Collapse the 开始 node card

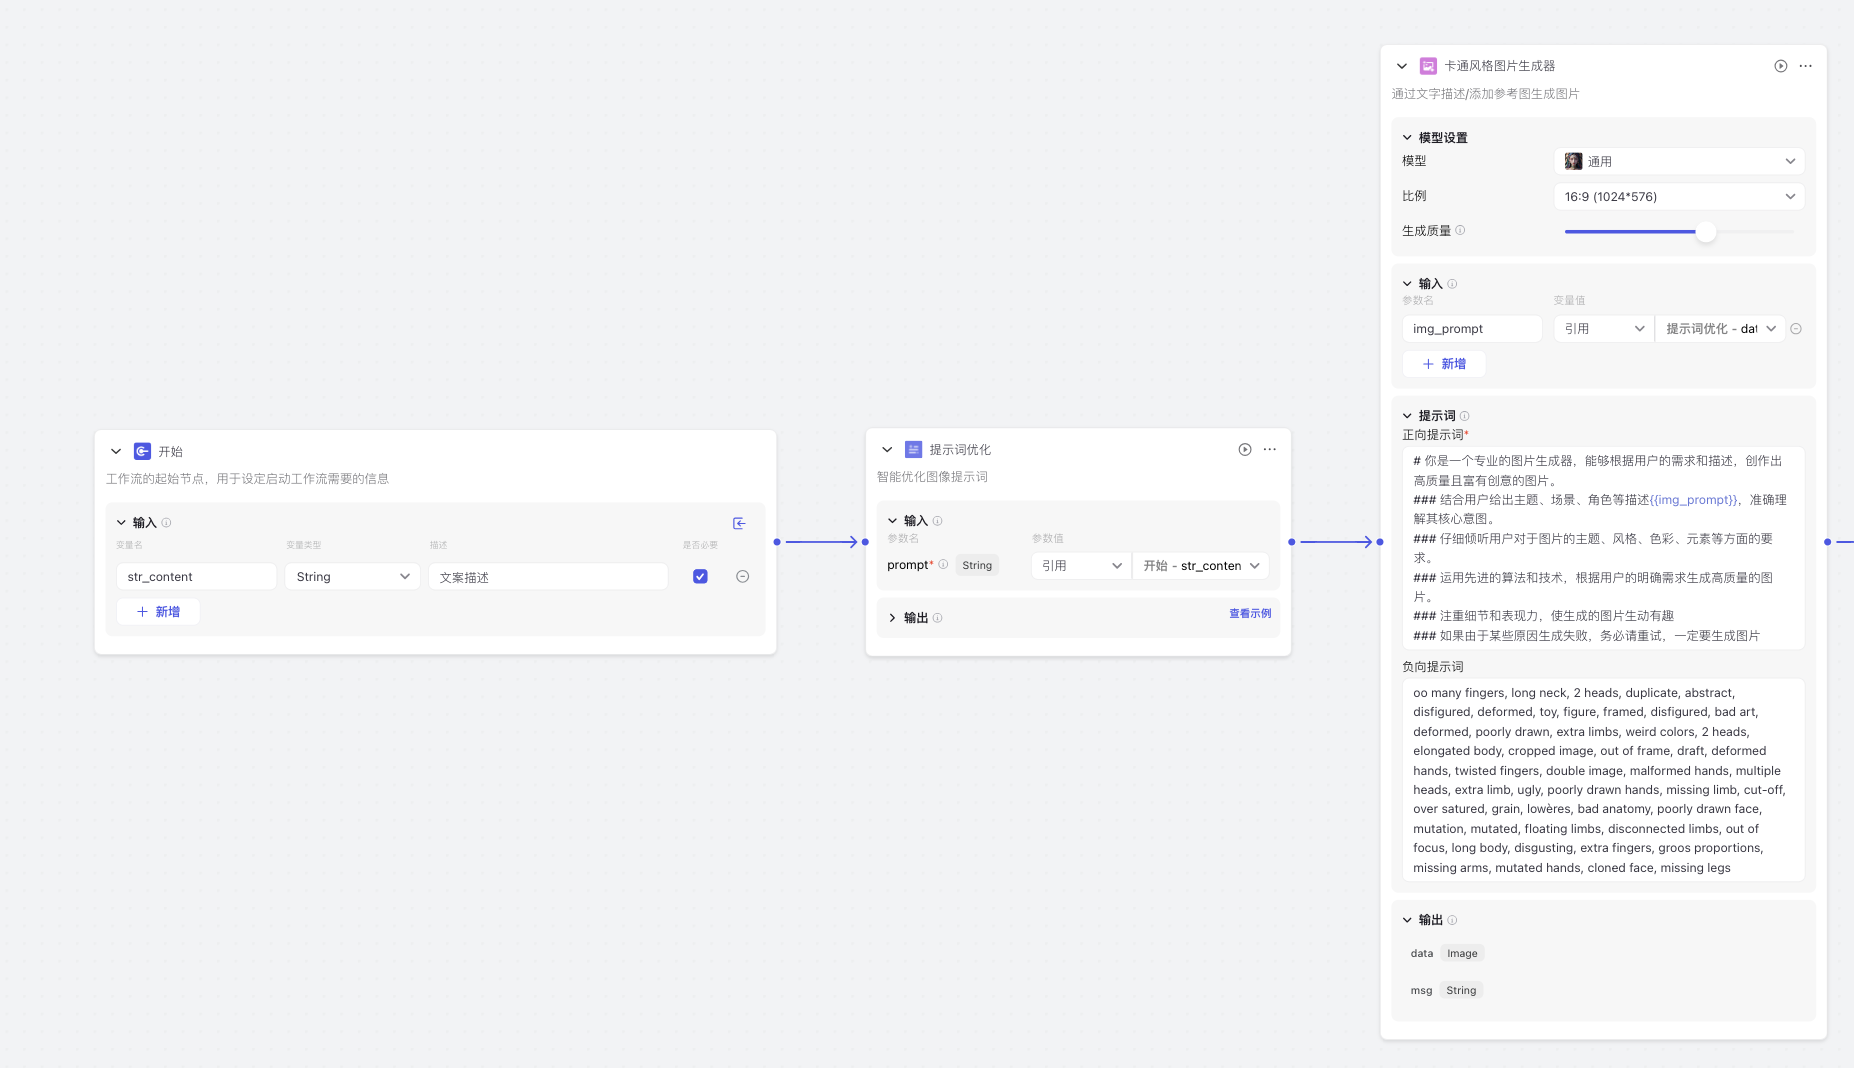pos(116,452)
